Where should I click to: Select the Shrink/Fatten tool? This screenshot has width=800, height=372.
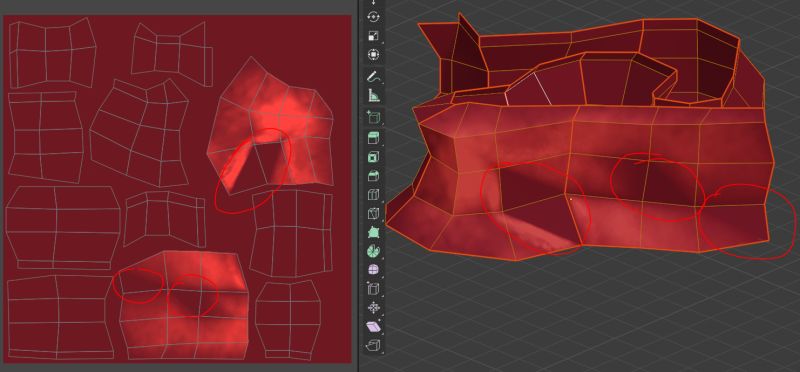373,308
